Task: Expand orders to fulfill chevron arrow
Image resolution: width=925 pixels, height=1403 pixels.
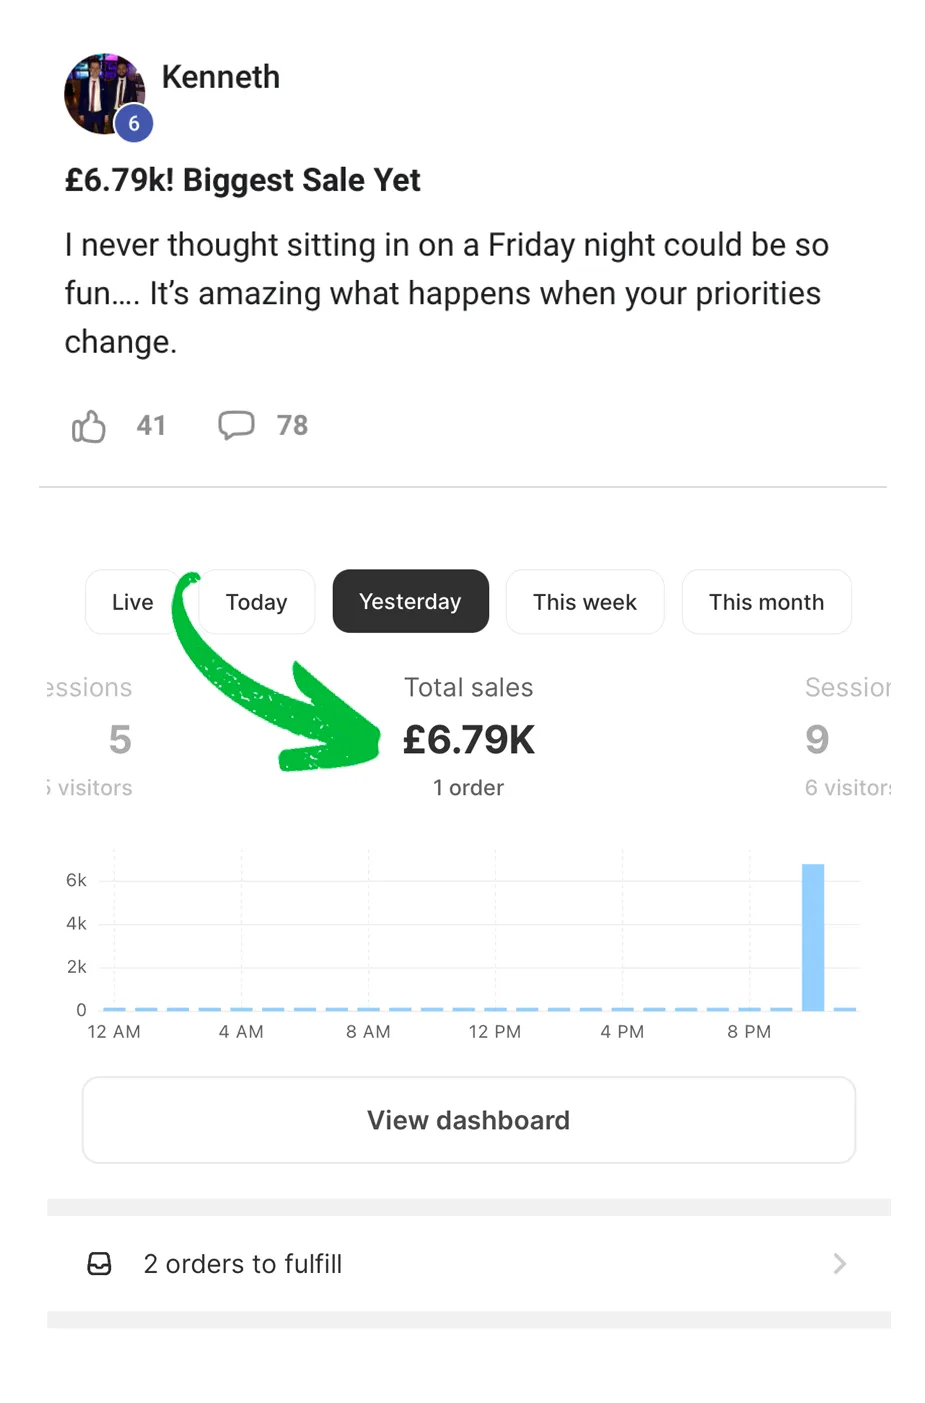Action: coord(839,1264)
